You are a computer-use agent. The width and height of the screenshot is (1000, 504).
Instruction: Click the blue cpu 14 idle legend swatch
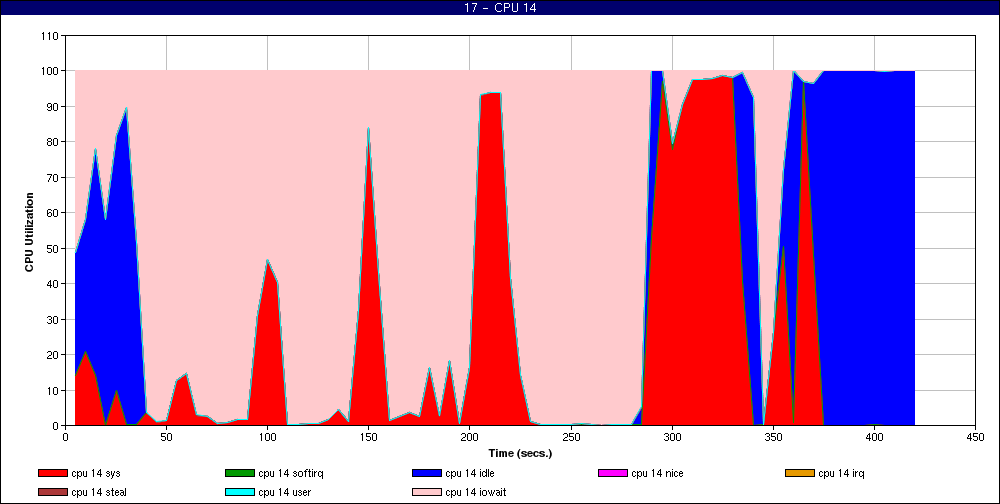[427, 473]
